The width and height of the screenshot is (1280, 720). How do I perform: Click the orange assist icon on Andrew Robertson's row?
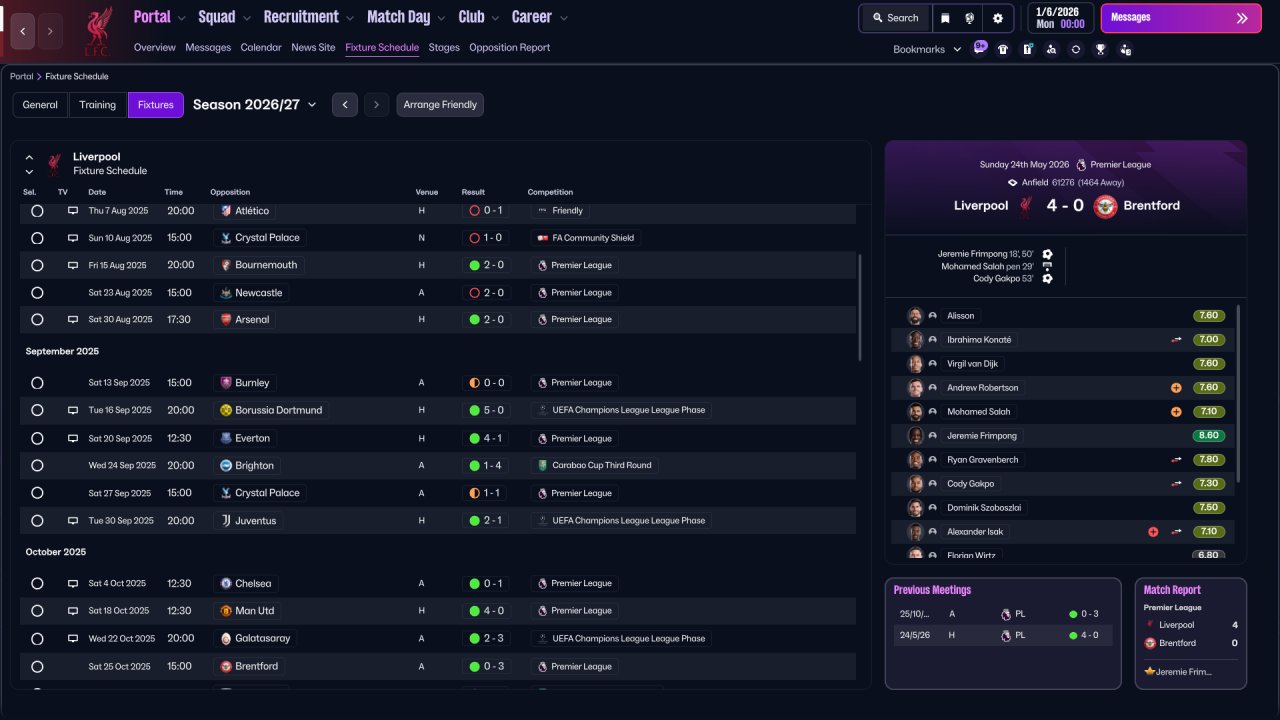click(1176, 388)
